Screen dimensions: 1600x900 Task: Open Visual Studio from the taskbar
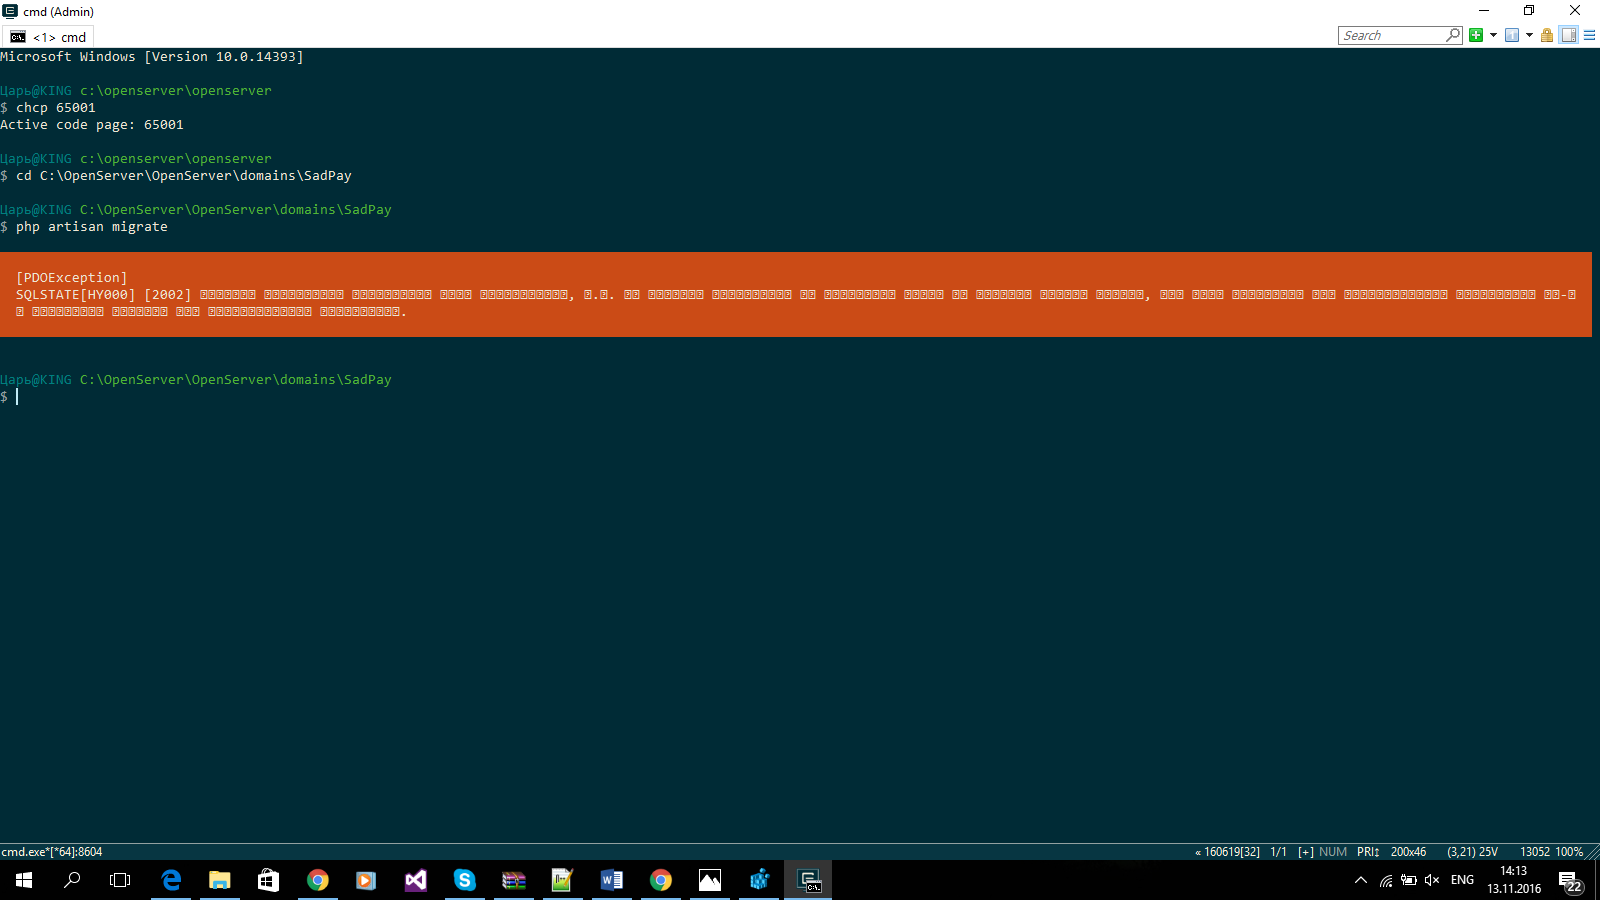416,880
